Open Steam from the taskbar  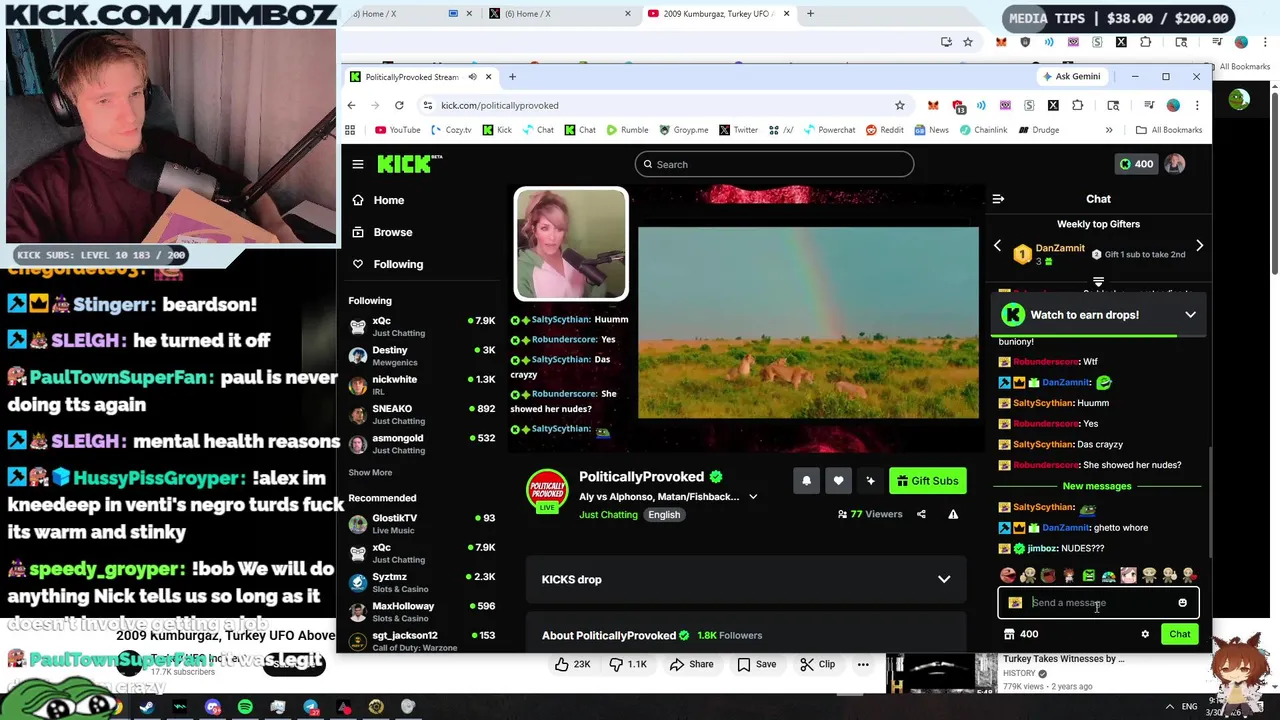click(x=147, y=708)
